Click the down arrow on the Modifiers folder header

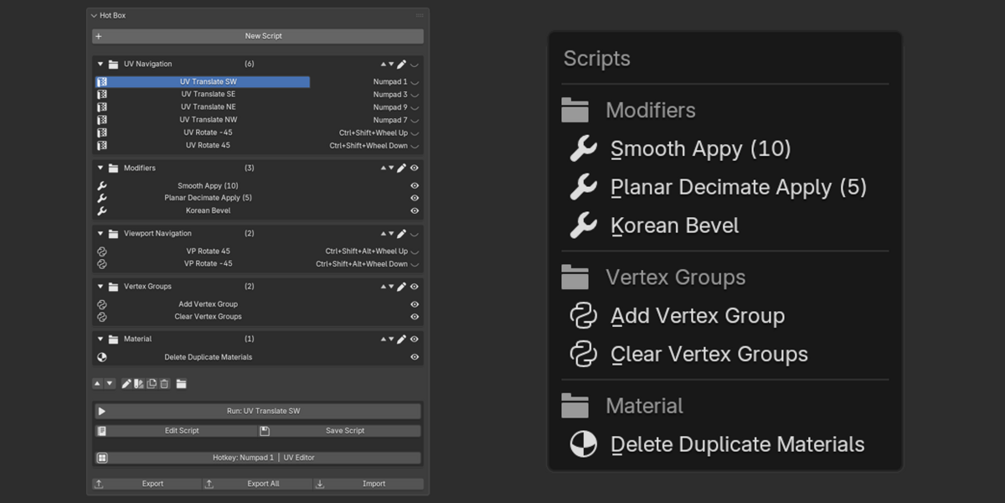(391, 168)
